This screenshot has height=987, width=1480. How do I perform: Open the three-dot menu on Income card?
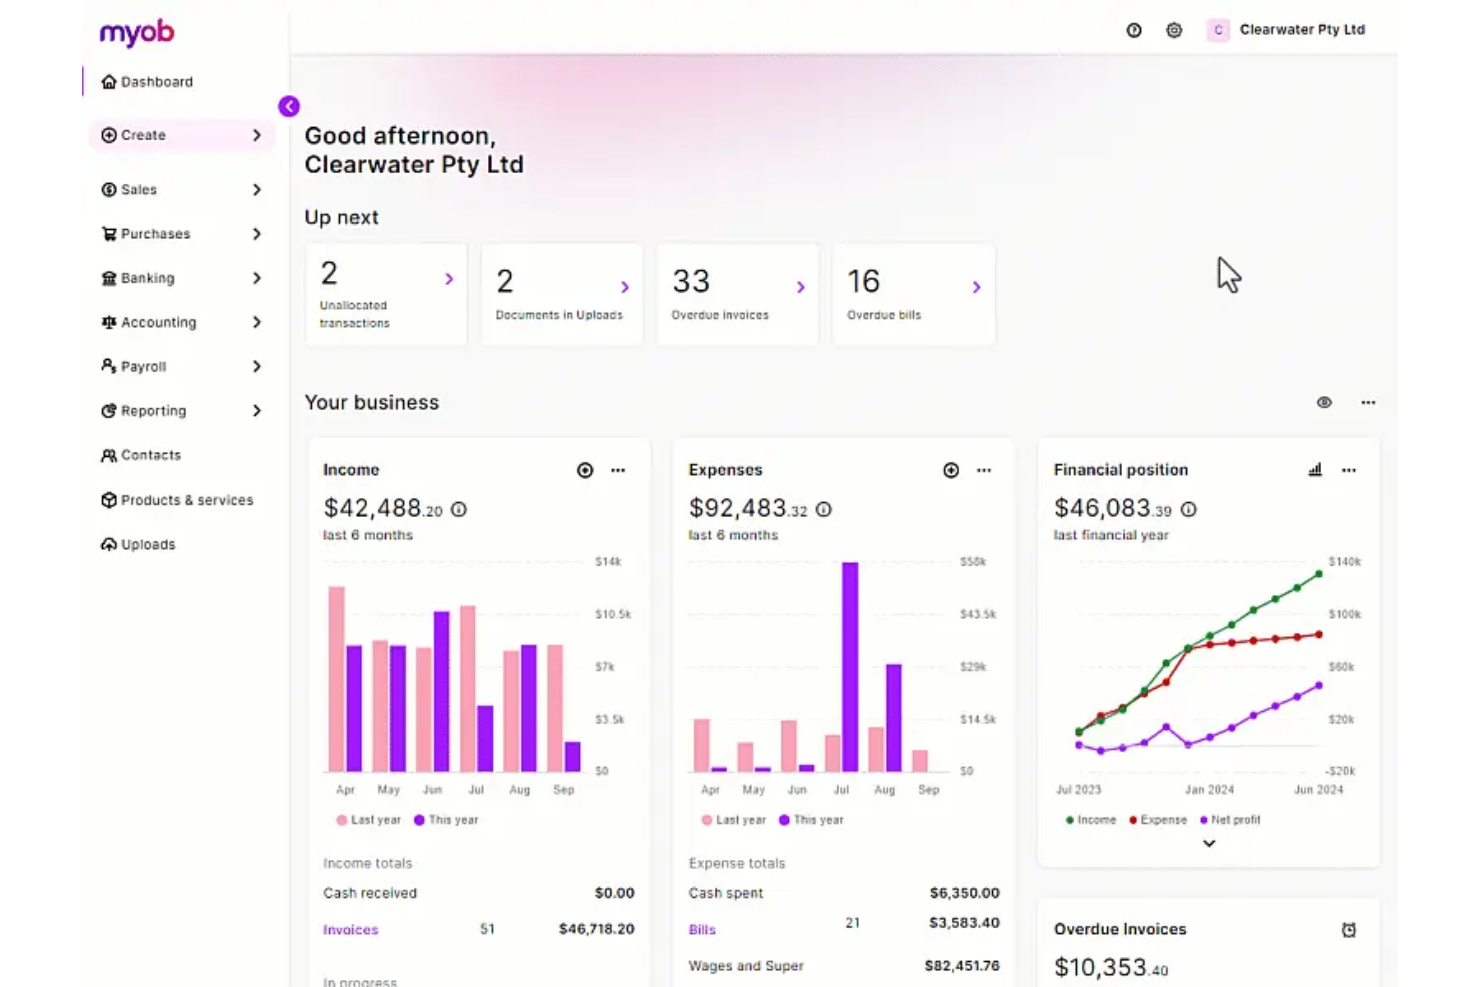click(618, 470)
